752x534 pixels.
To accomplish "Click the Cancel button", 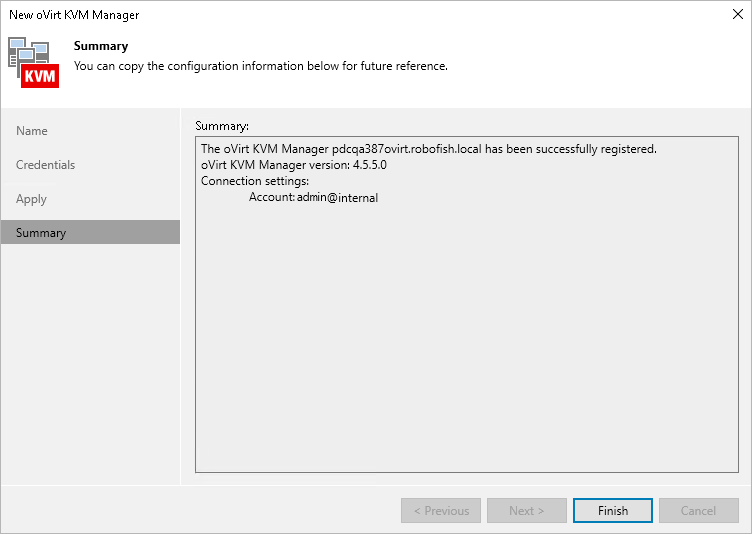I will [x=698, y=510].
